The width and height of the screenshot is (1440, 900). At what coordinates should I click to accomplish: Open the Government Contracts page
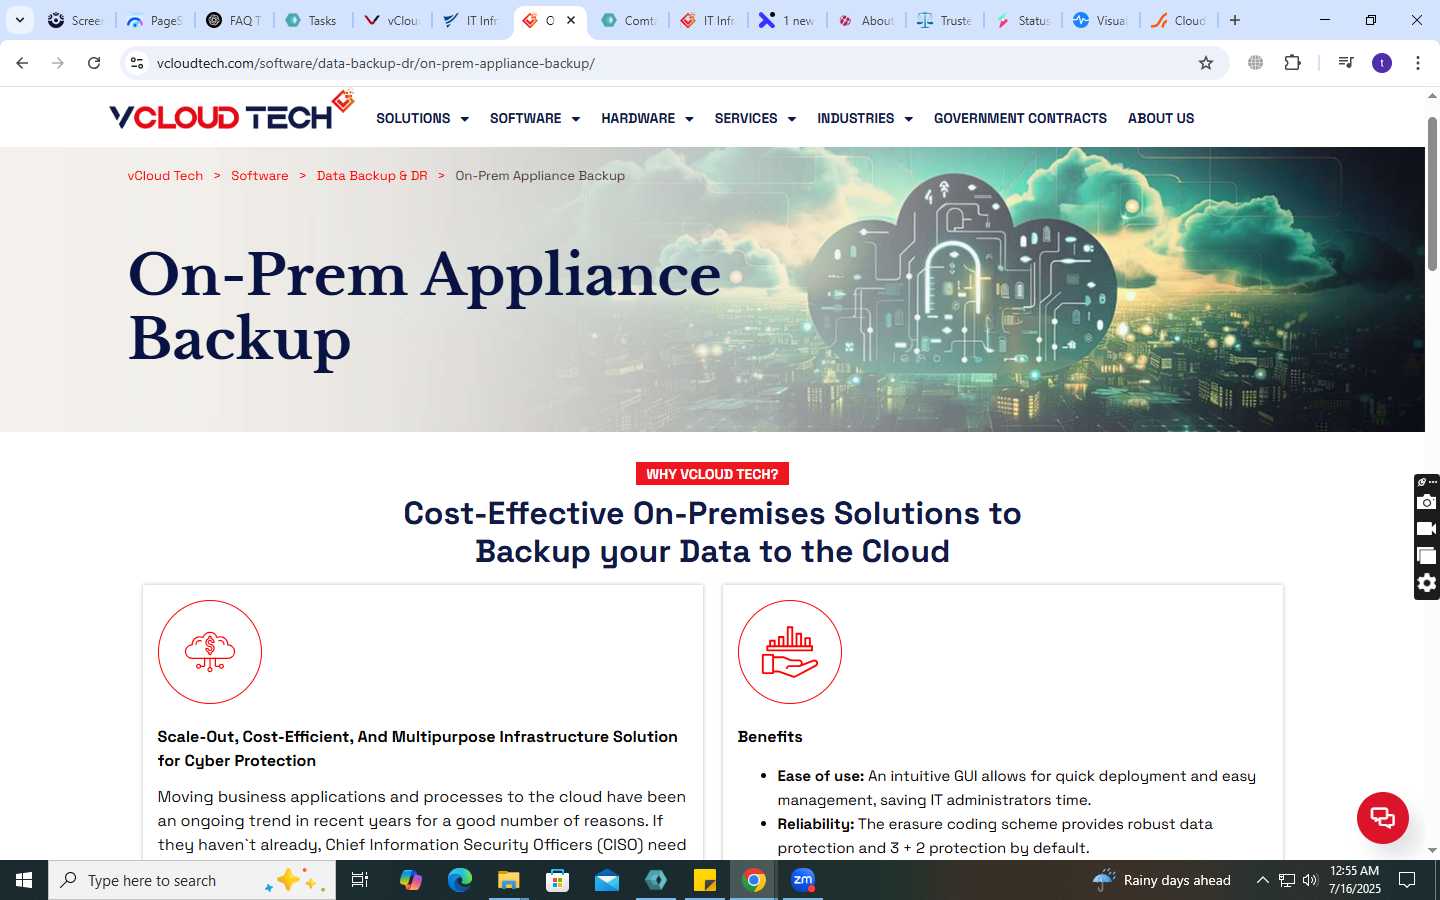[1020, 118]
